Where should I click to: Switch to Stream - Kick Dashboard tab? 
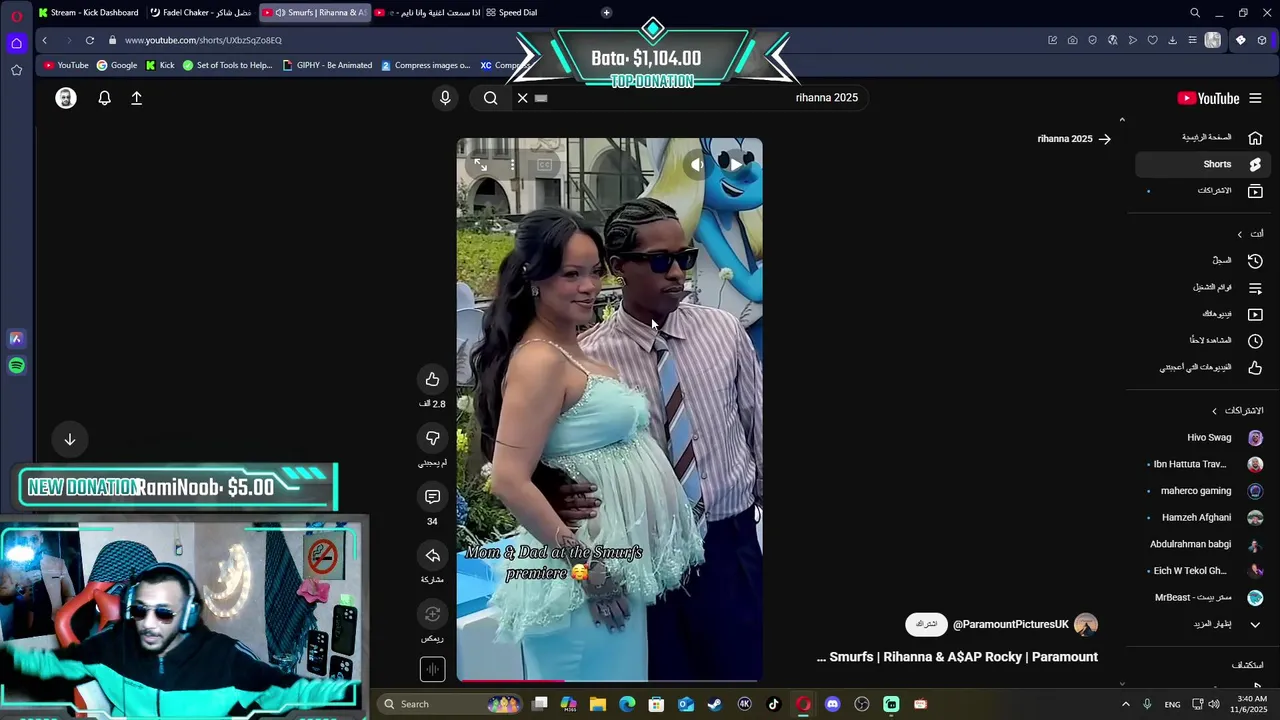88,12
